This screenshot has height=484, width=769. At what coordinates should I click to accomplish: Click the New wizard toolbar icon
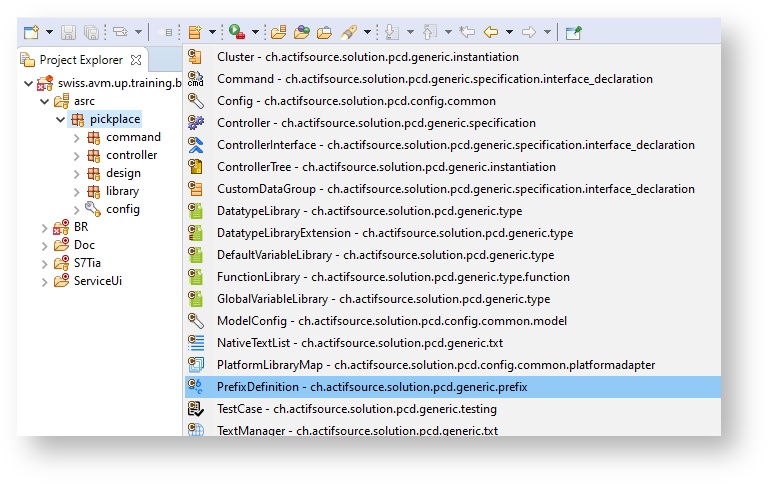tap(31, 32)
